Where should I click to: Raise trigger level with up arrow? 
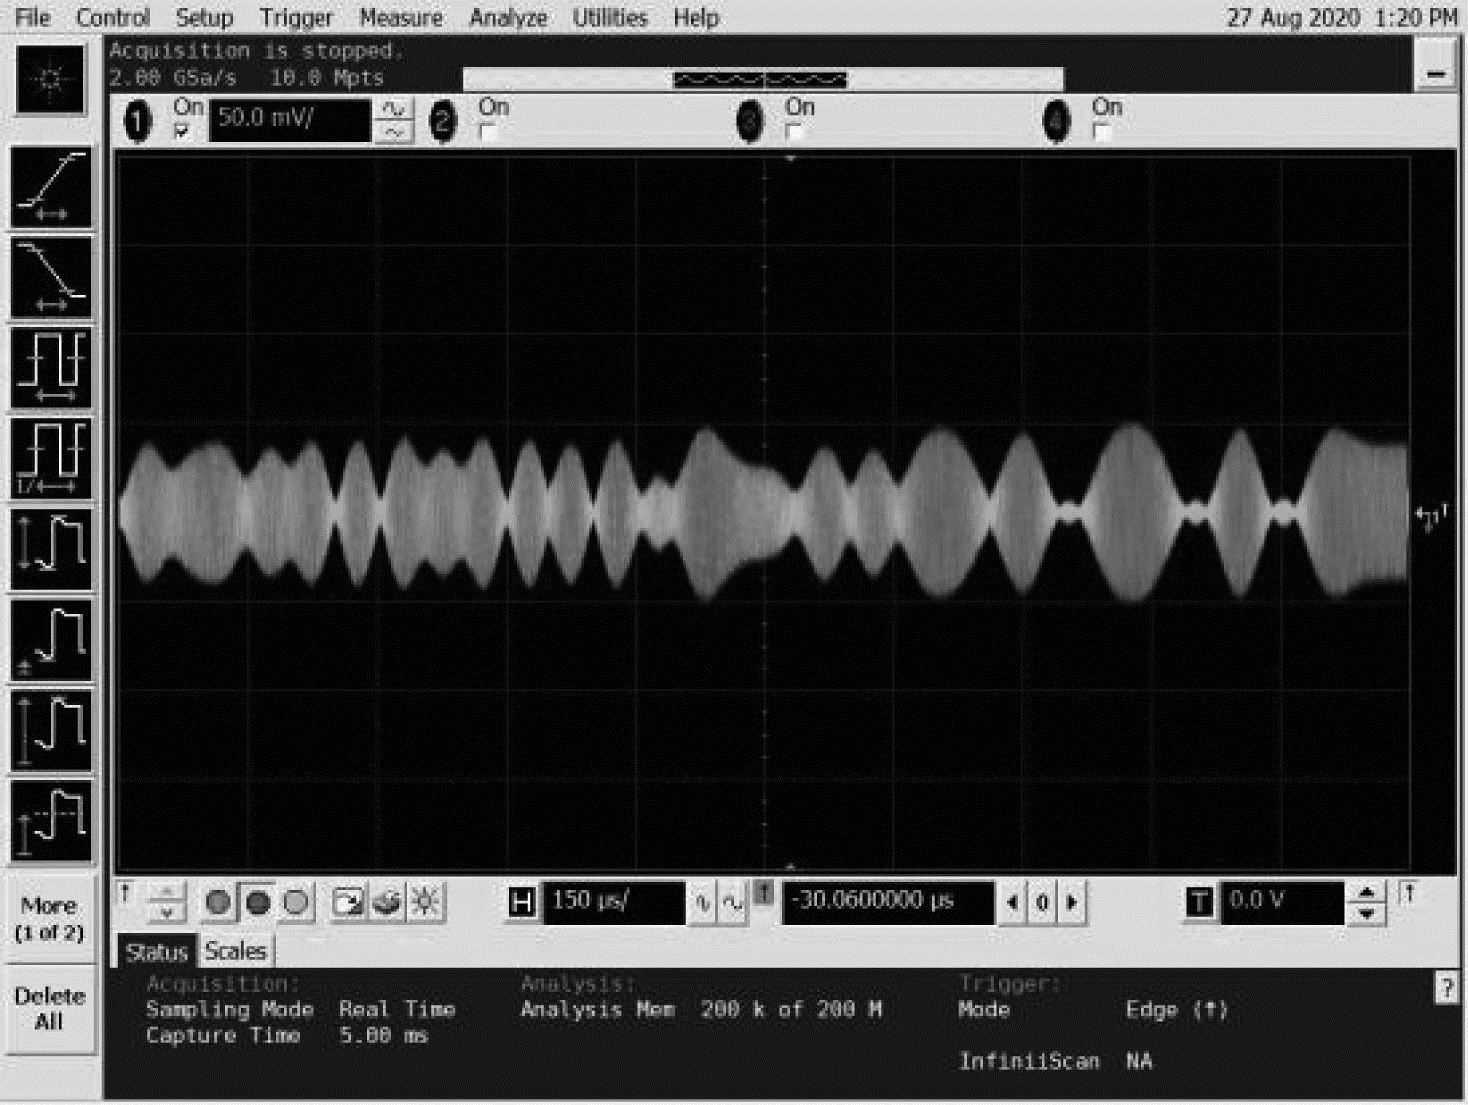tap(1366, 892)
